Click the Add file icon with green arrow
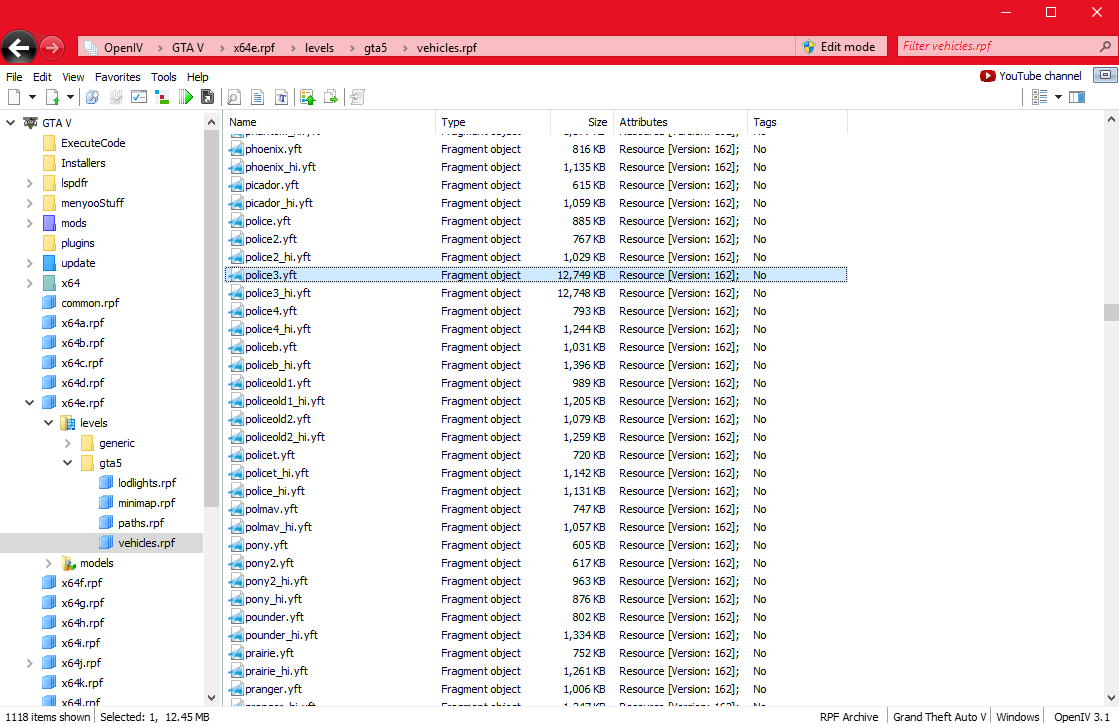 (53, 97)
